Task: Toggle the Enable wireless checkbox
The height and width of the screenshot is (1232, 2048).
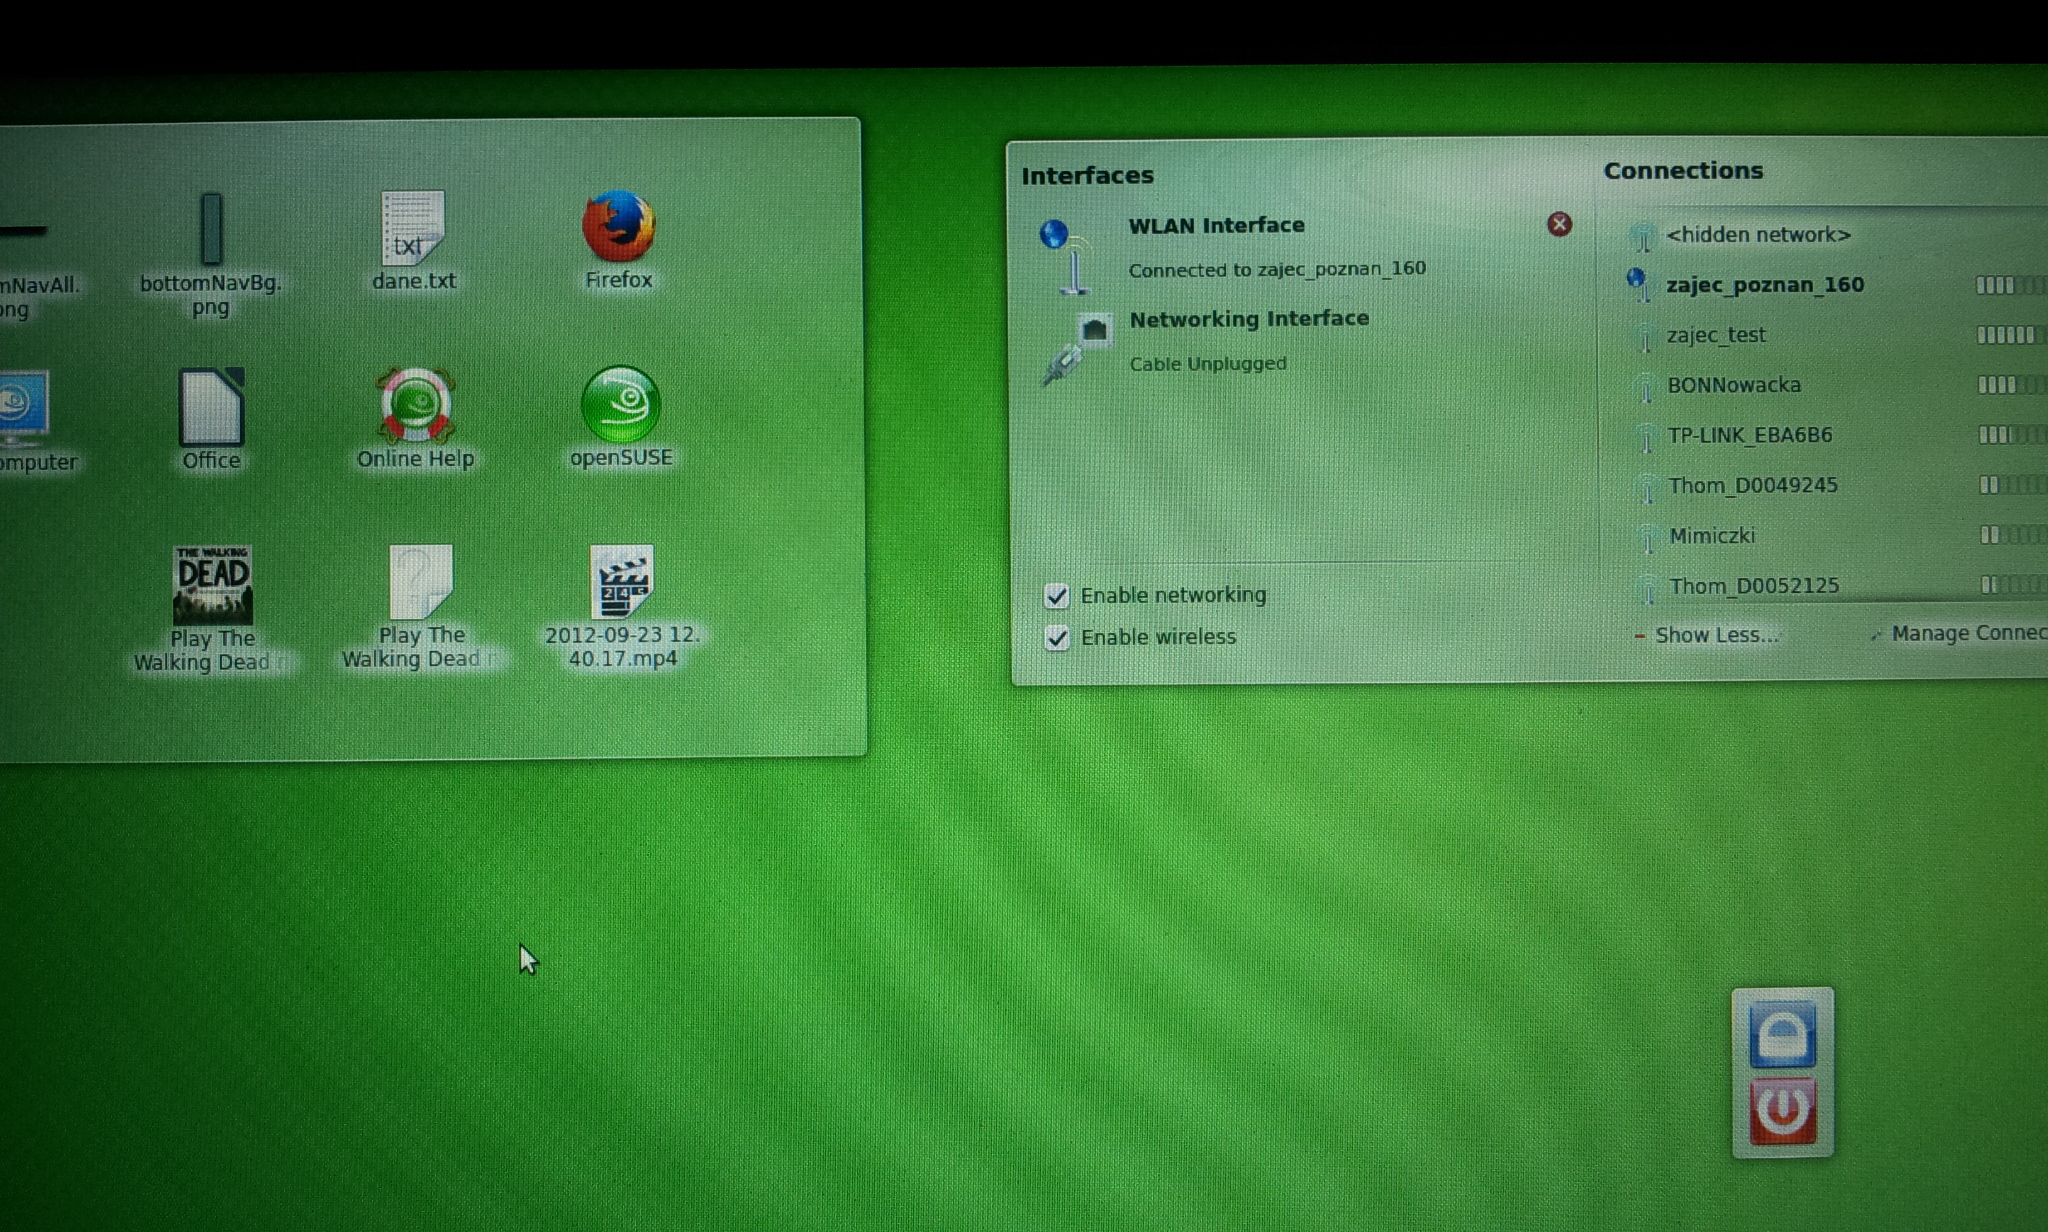Action: 1057,638
